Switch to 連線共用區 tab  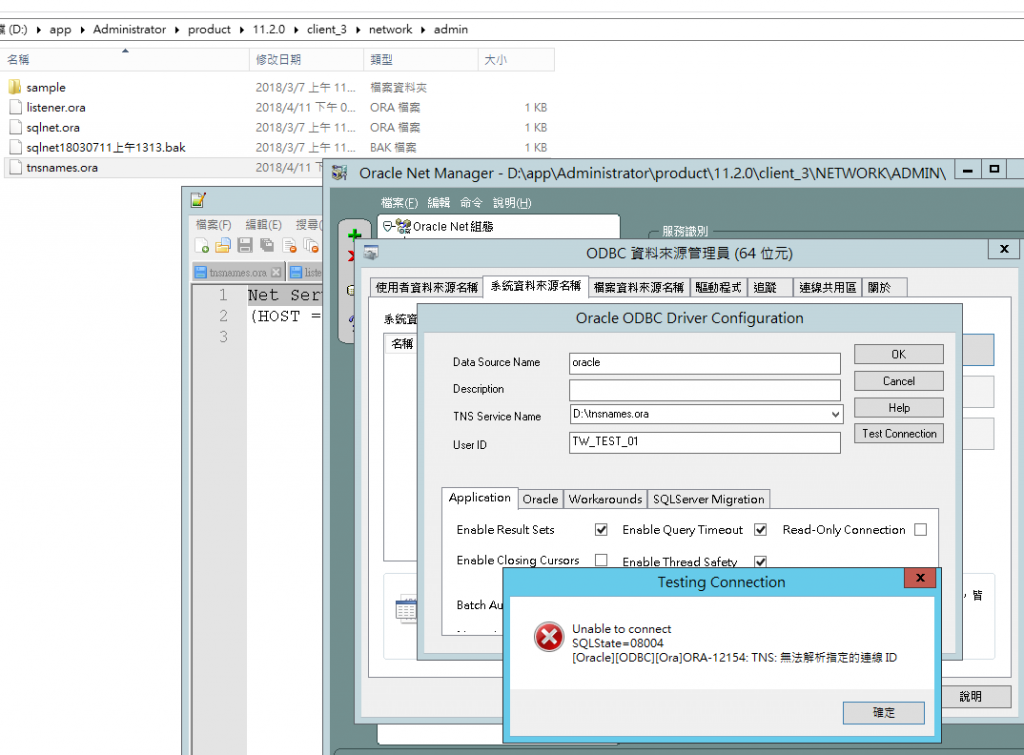click(827, 287)
